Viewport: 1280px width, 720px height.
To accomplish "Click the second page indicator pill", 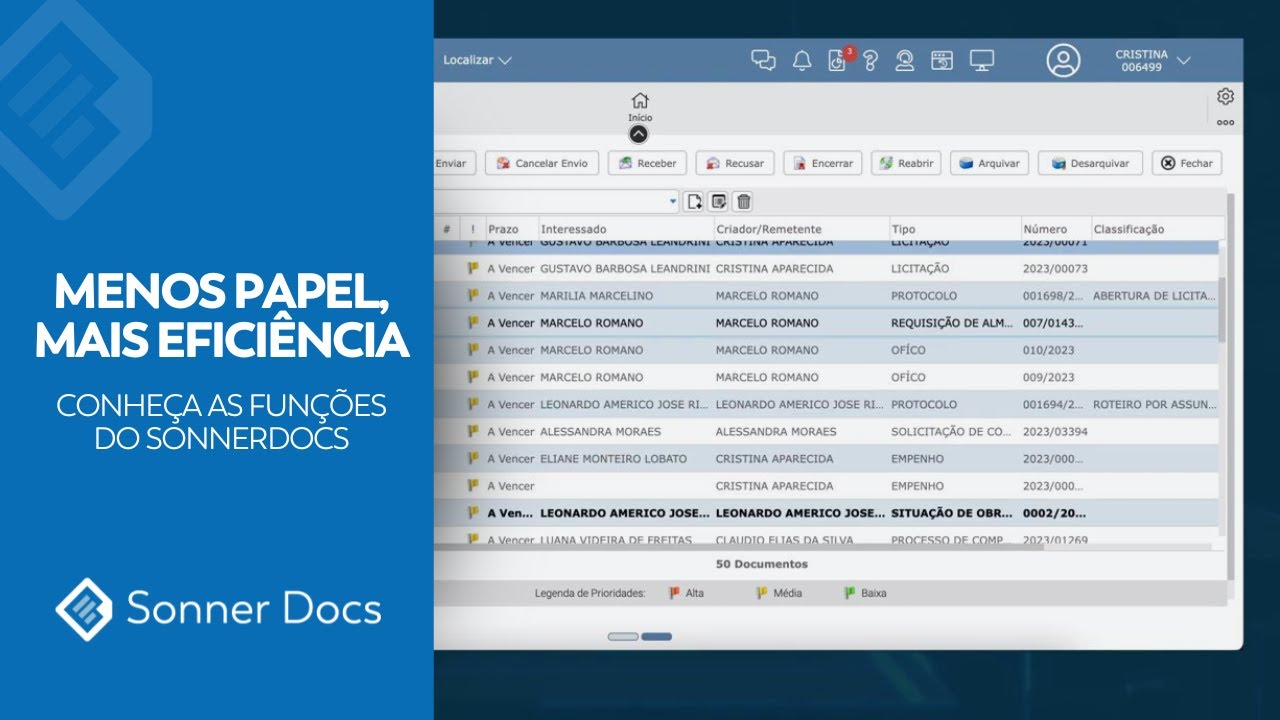I will point(657,637).
